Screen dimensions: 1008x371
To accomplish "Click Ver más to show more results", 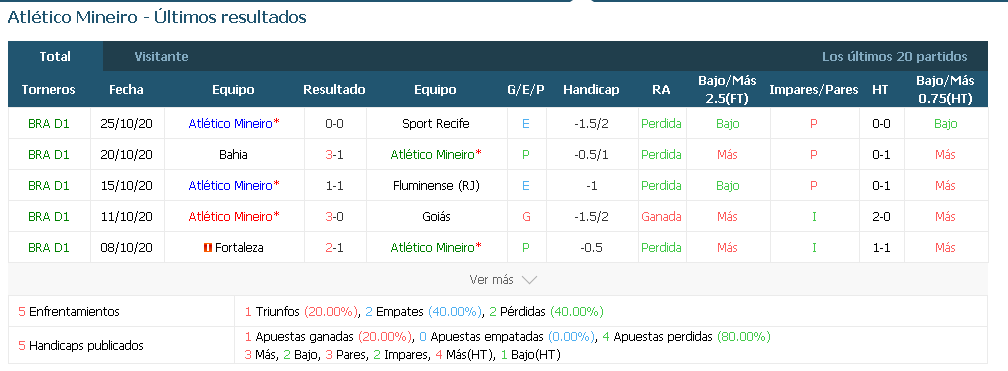I will [492, 280].
